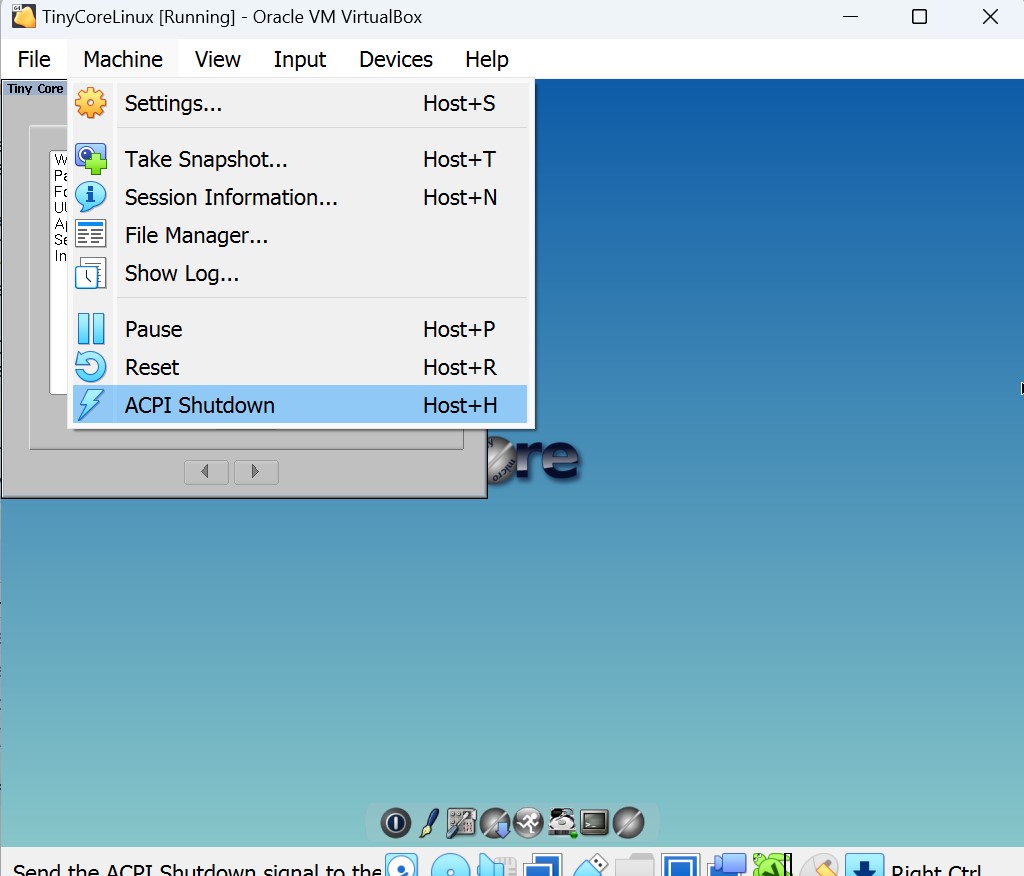
Task: Open Session Information dialog entry
Action: 300,197
